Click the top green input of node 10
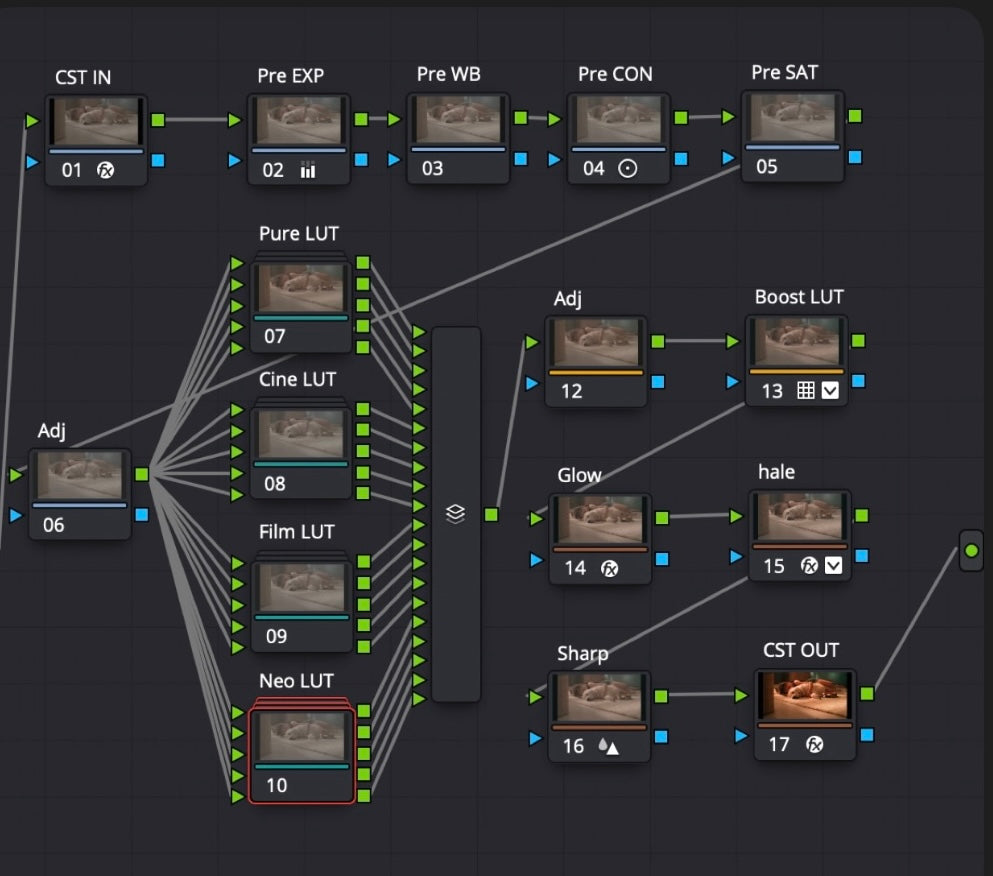This screenshot has height=876, width=993. coord(237,713)
